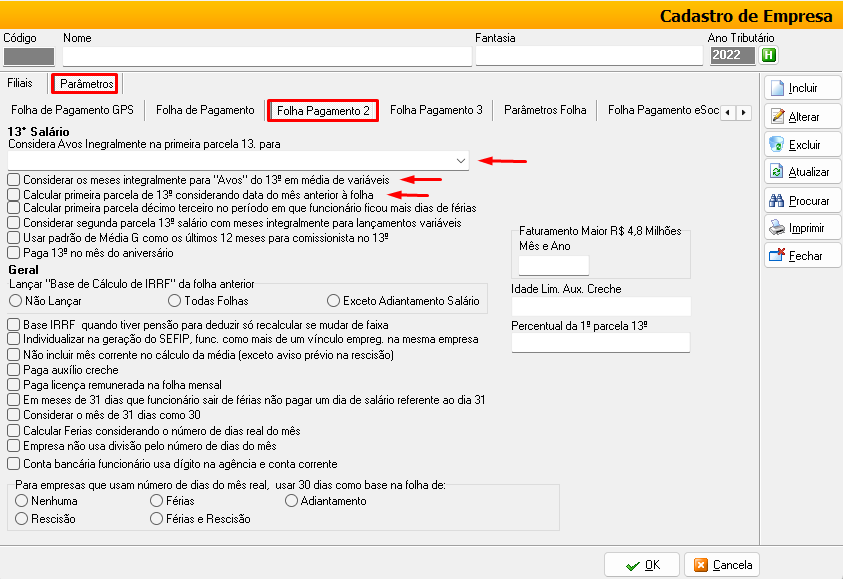
Task: Click the Incluir button icon
Action: click(x=777, y=88)
